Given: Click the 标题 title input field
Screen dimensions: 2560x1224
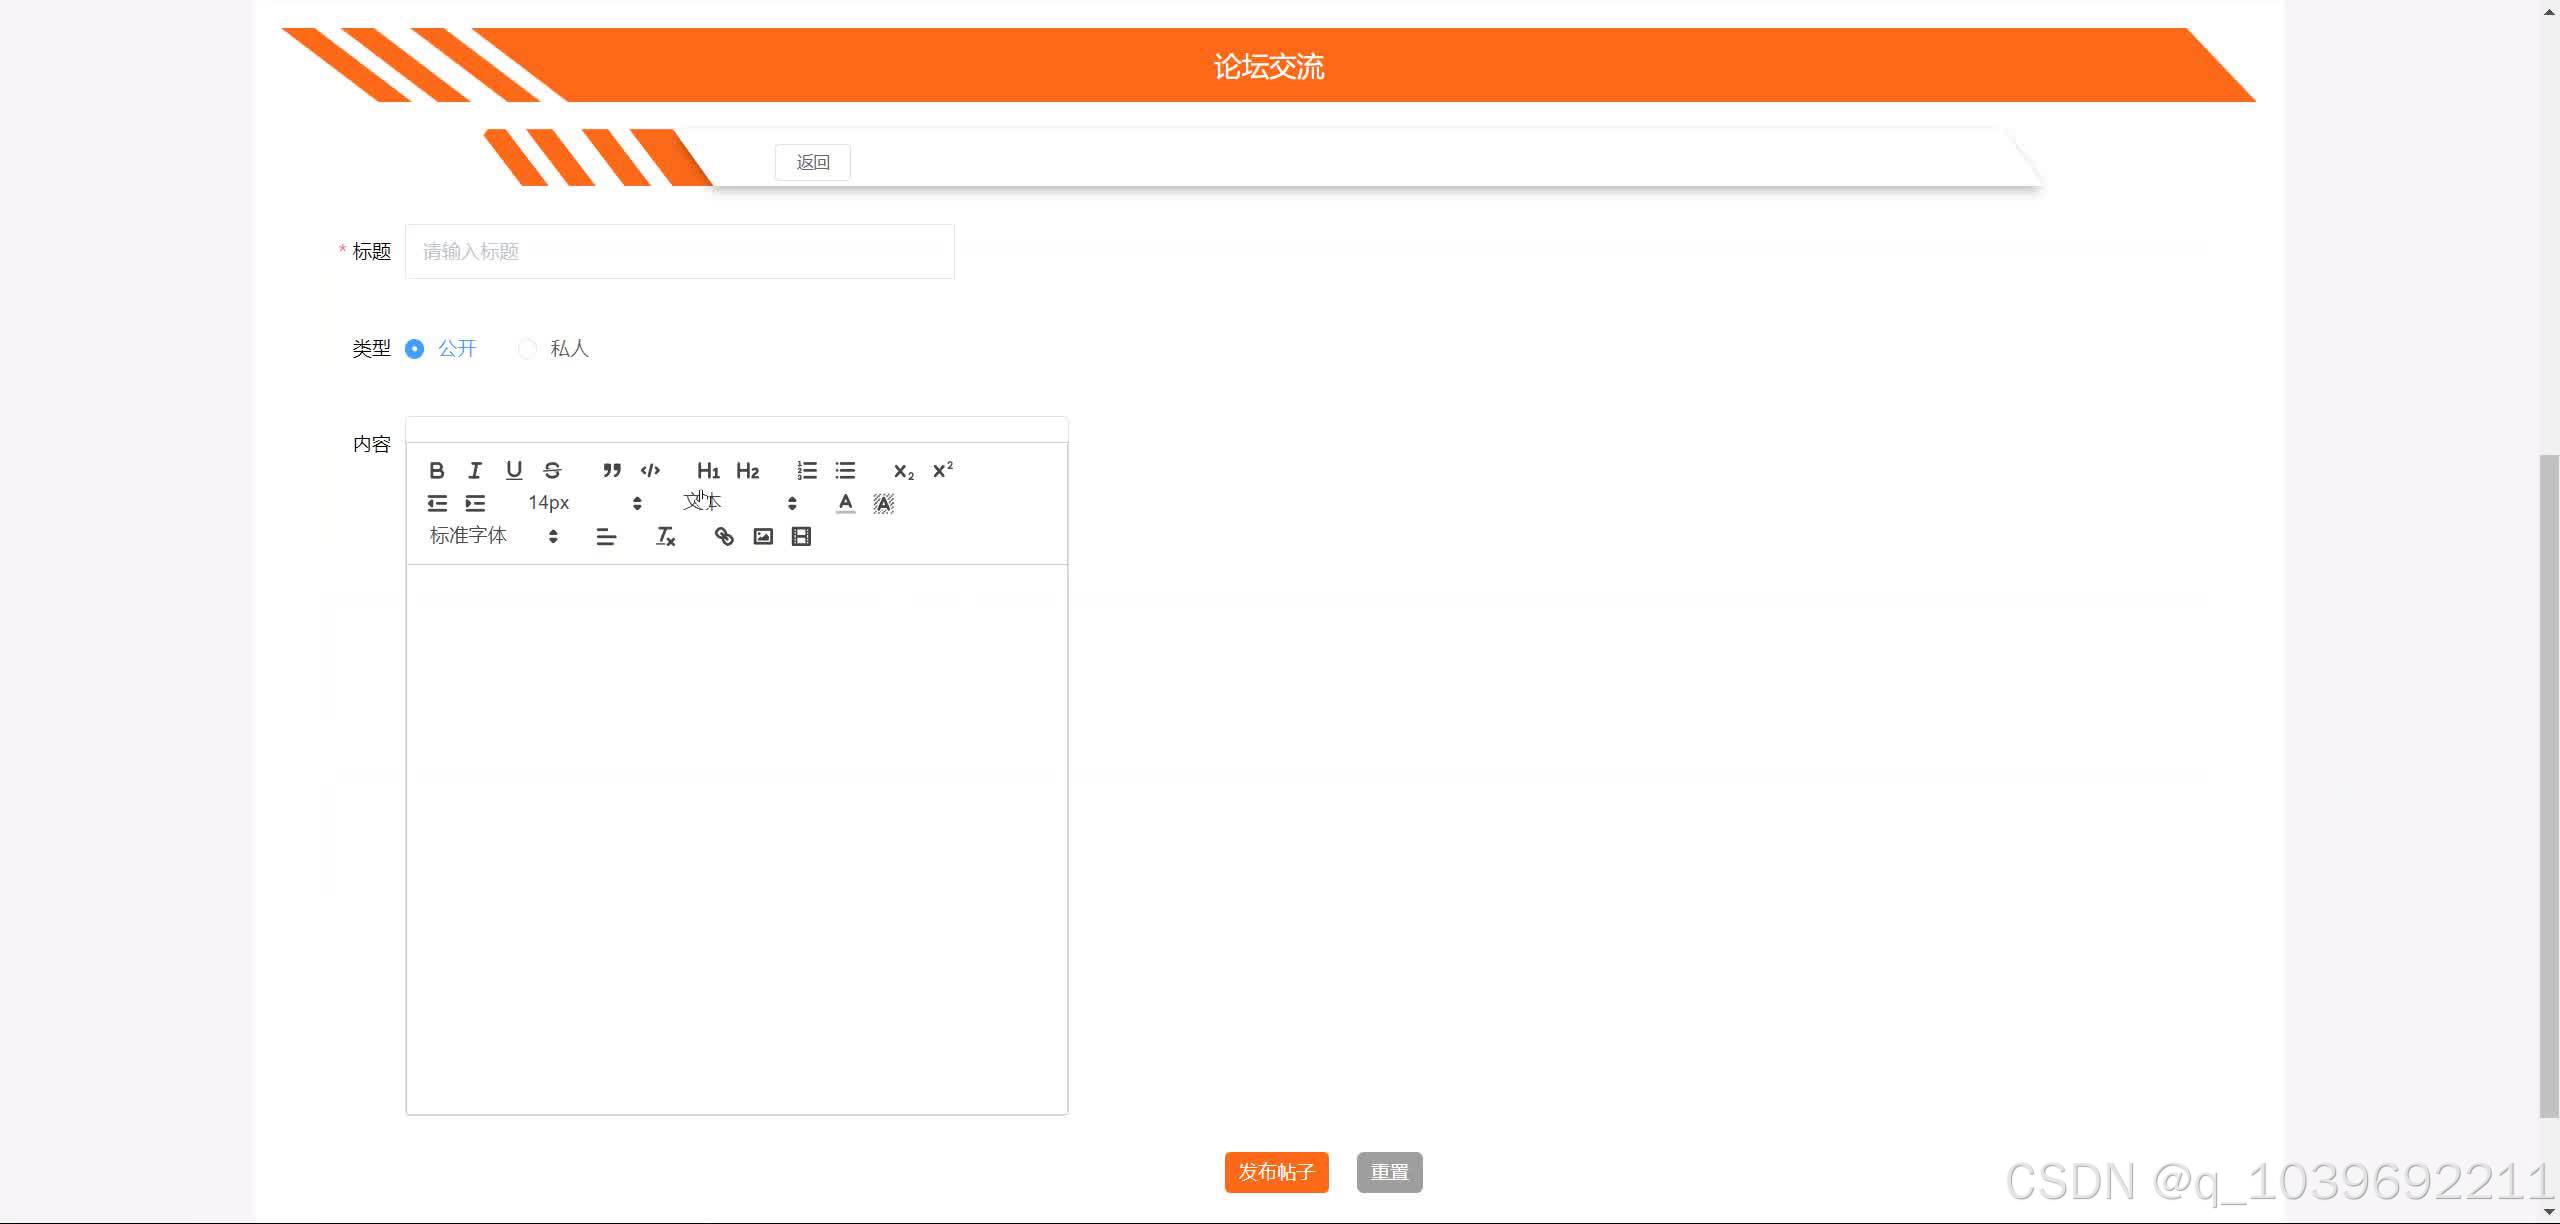Looking at the screenshot, I should point(679,252).
